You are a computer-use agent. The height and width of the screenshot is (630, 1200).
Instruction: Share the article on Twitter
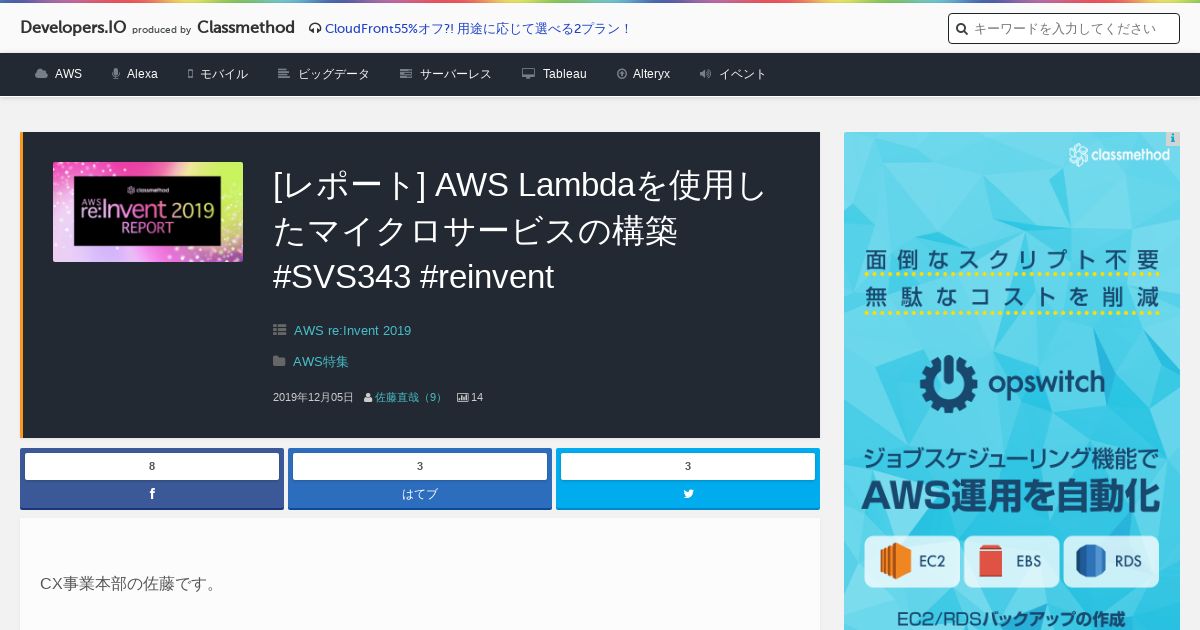point(688,494)
